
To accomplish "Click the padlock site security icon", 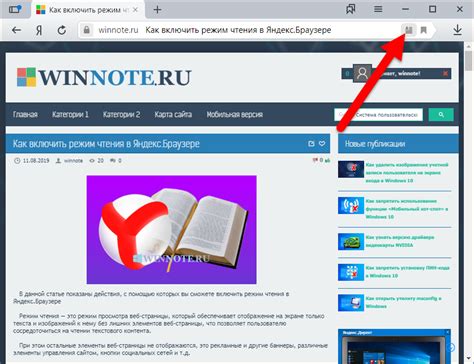I will tap(87, 30).
